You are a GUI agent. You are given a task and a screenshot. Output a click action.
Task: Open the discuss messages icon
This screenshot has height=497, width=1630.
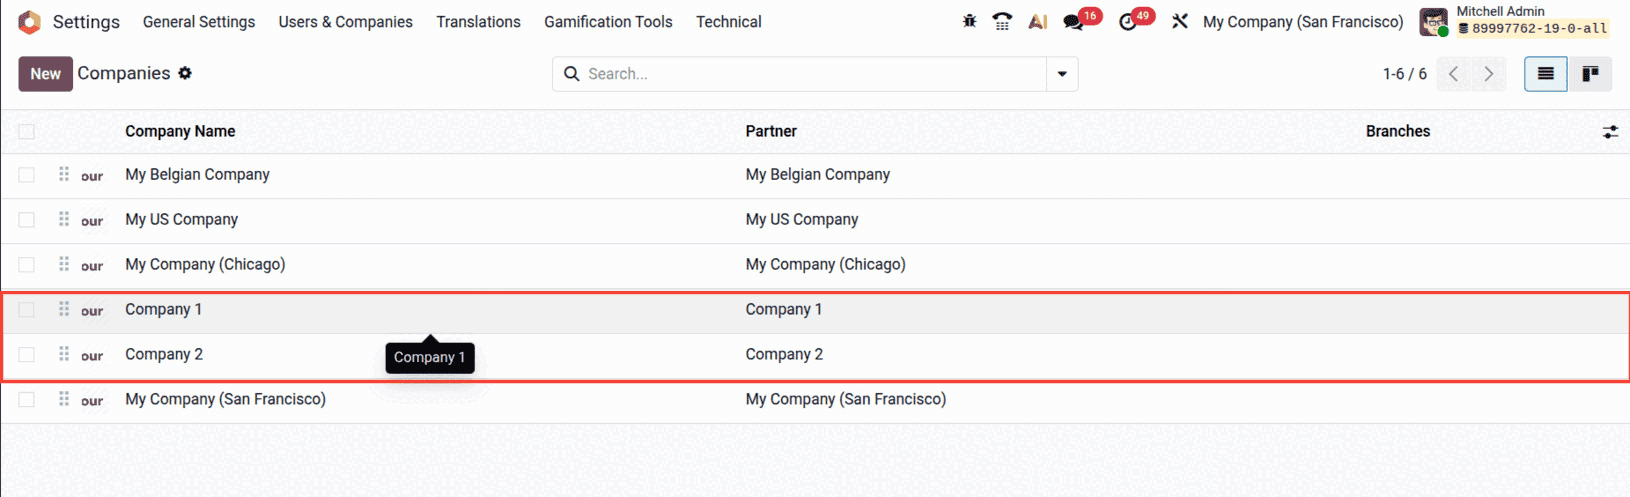pos(1073,22)
